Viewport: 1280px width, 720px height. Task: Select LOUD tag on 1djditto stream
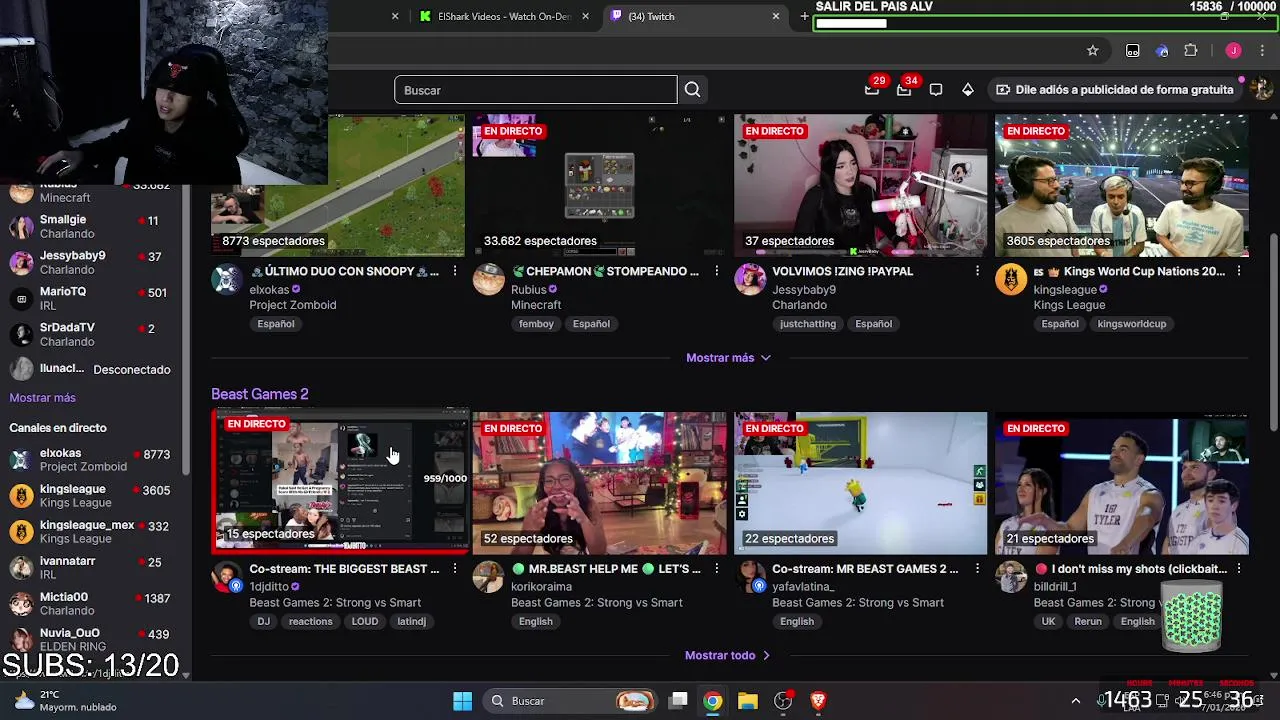point(365,621)
